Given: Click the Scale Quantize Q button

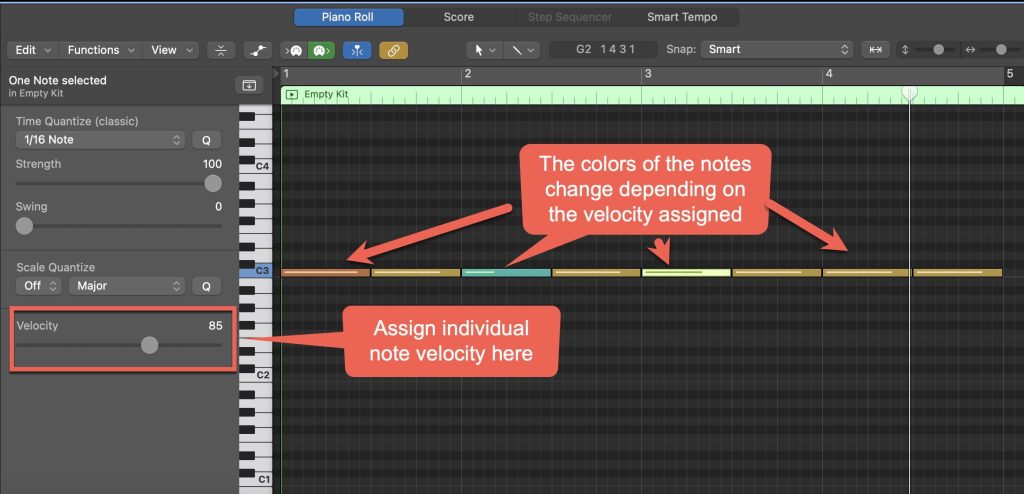Looking at the screenshot, I should click(x=206, y=286).
